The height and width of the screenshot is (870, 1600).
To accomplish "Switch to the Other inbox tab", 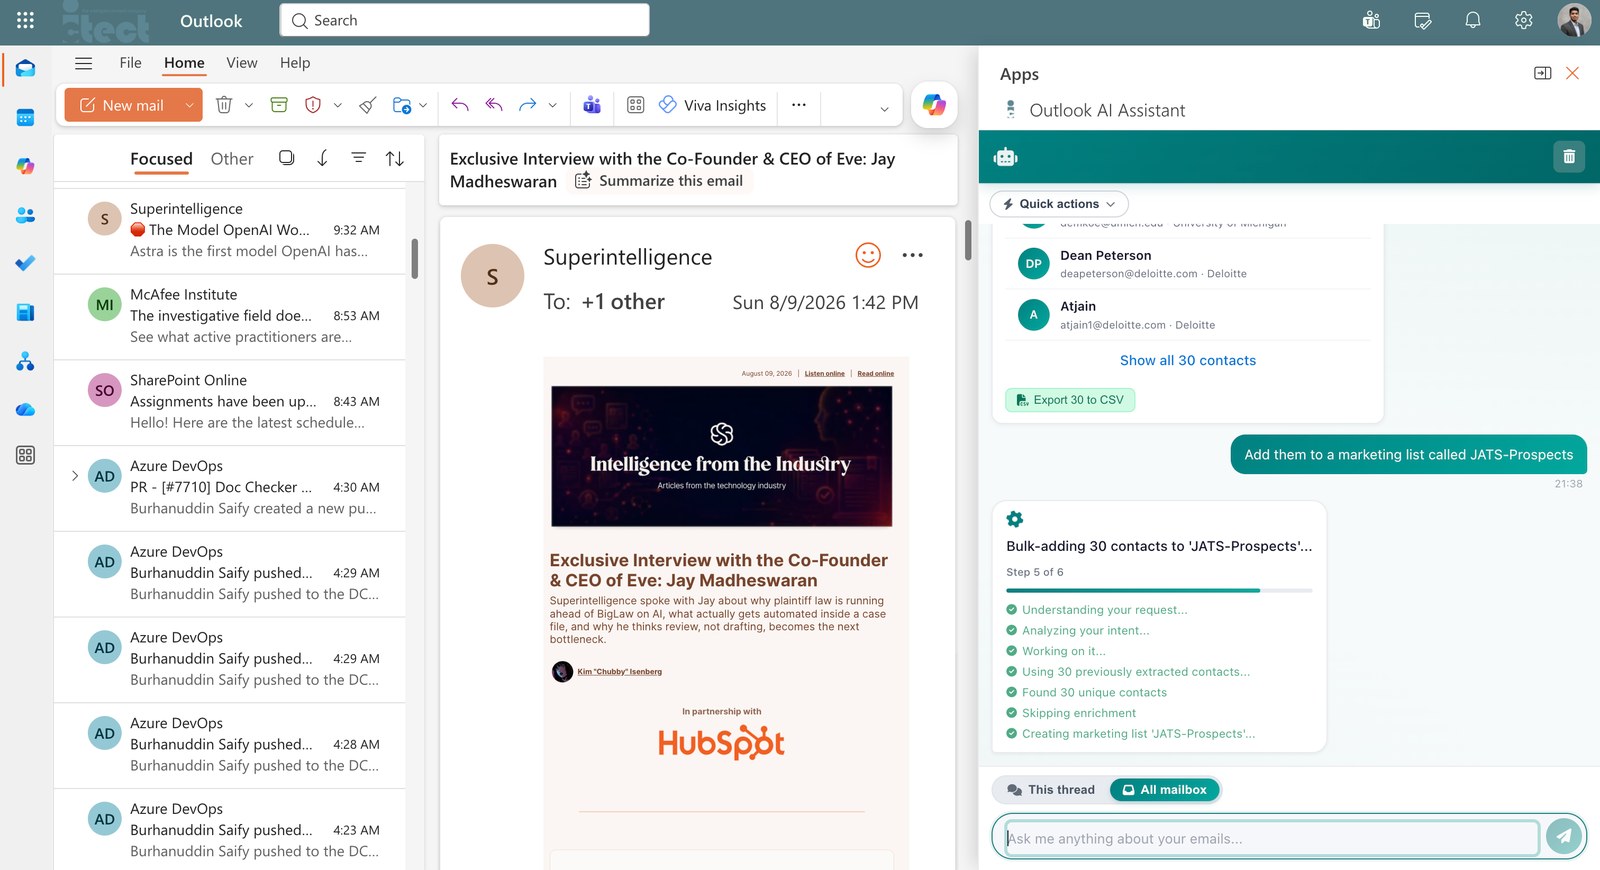I will coord(232,159).
